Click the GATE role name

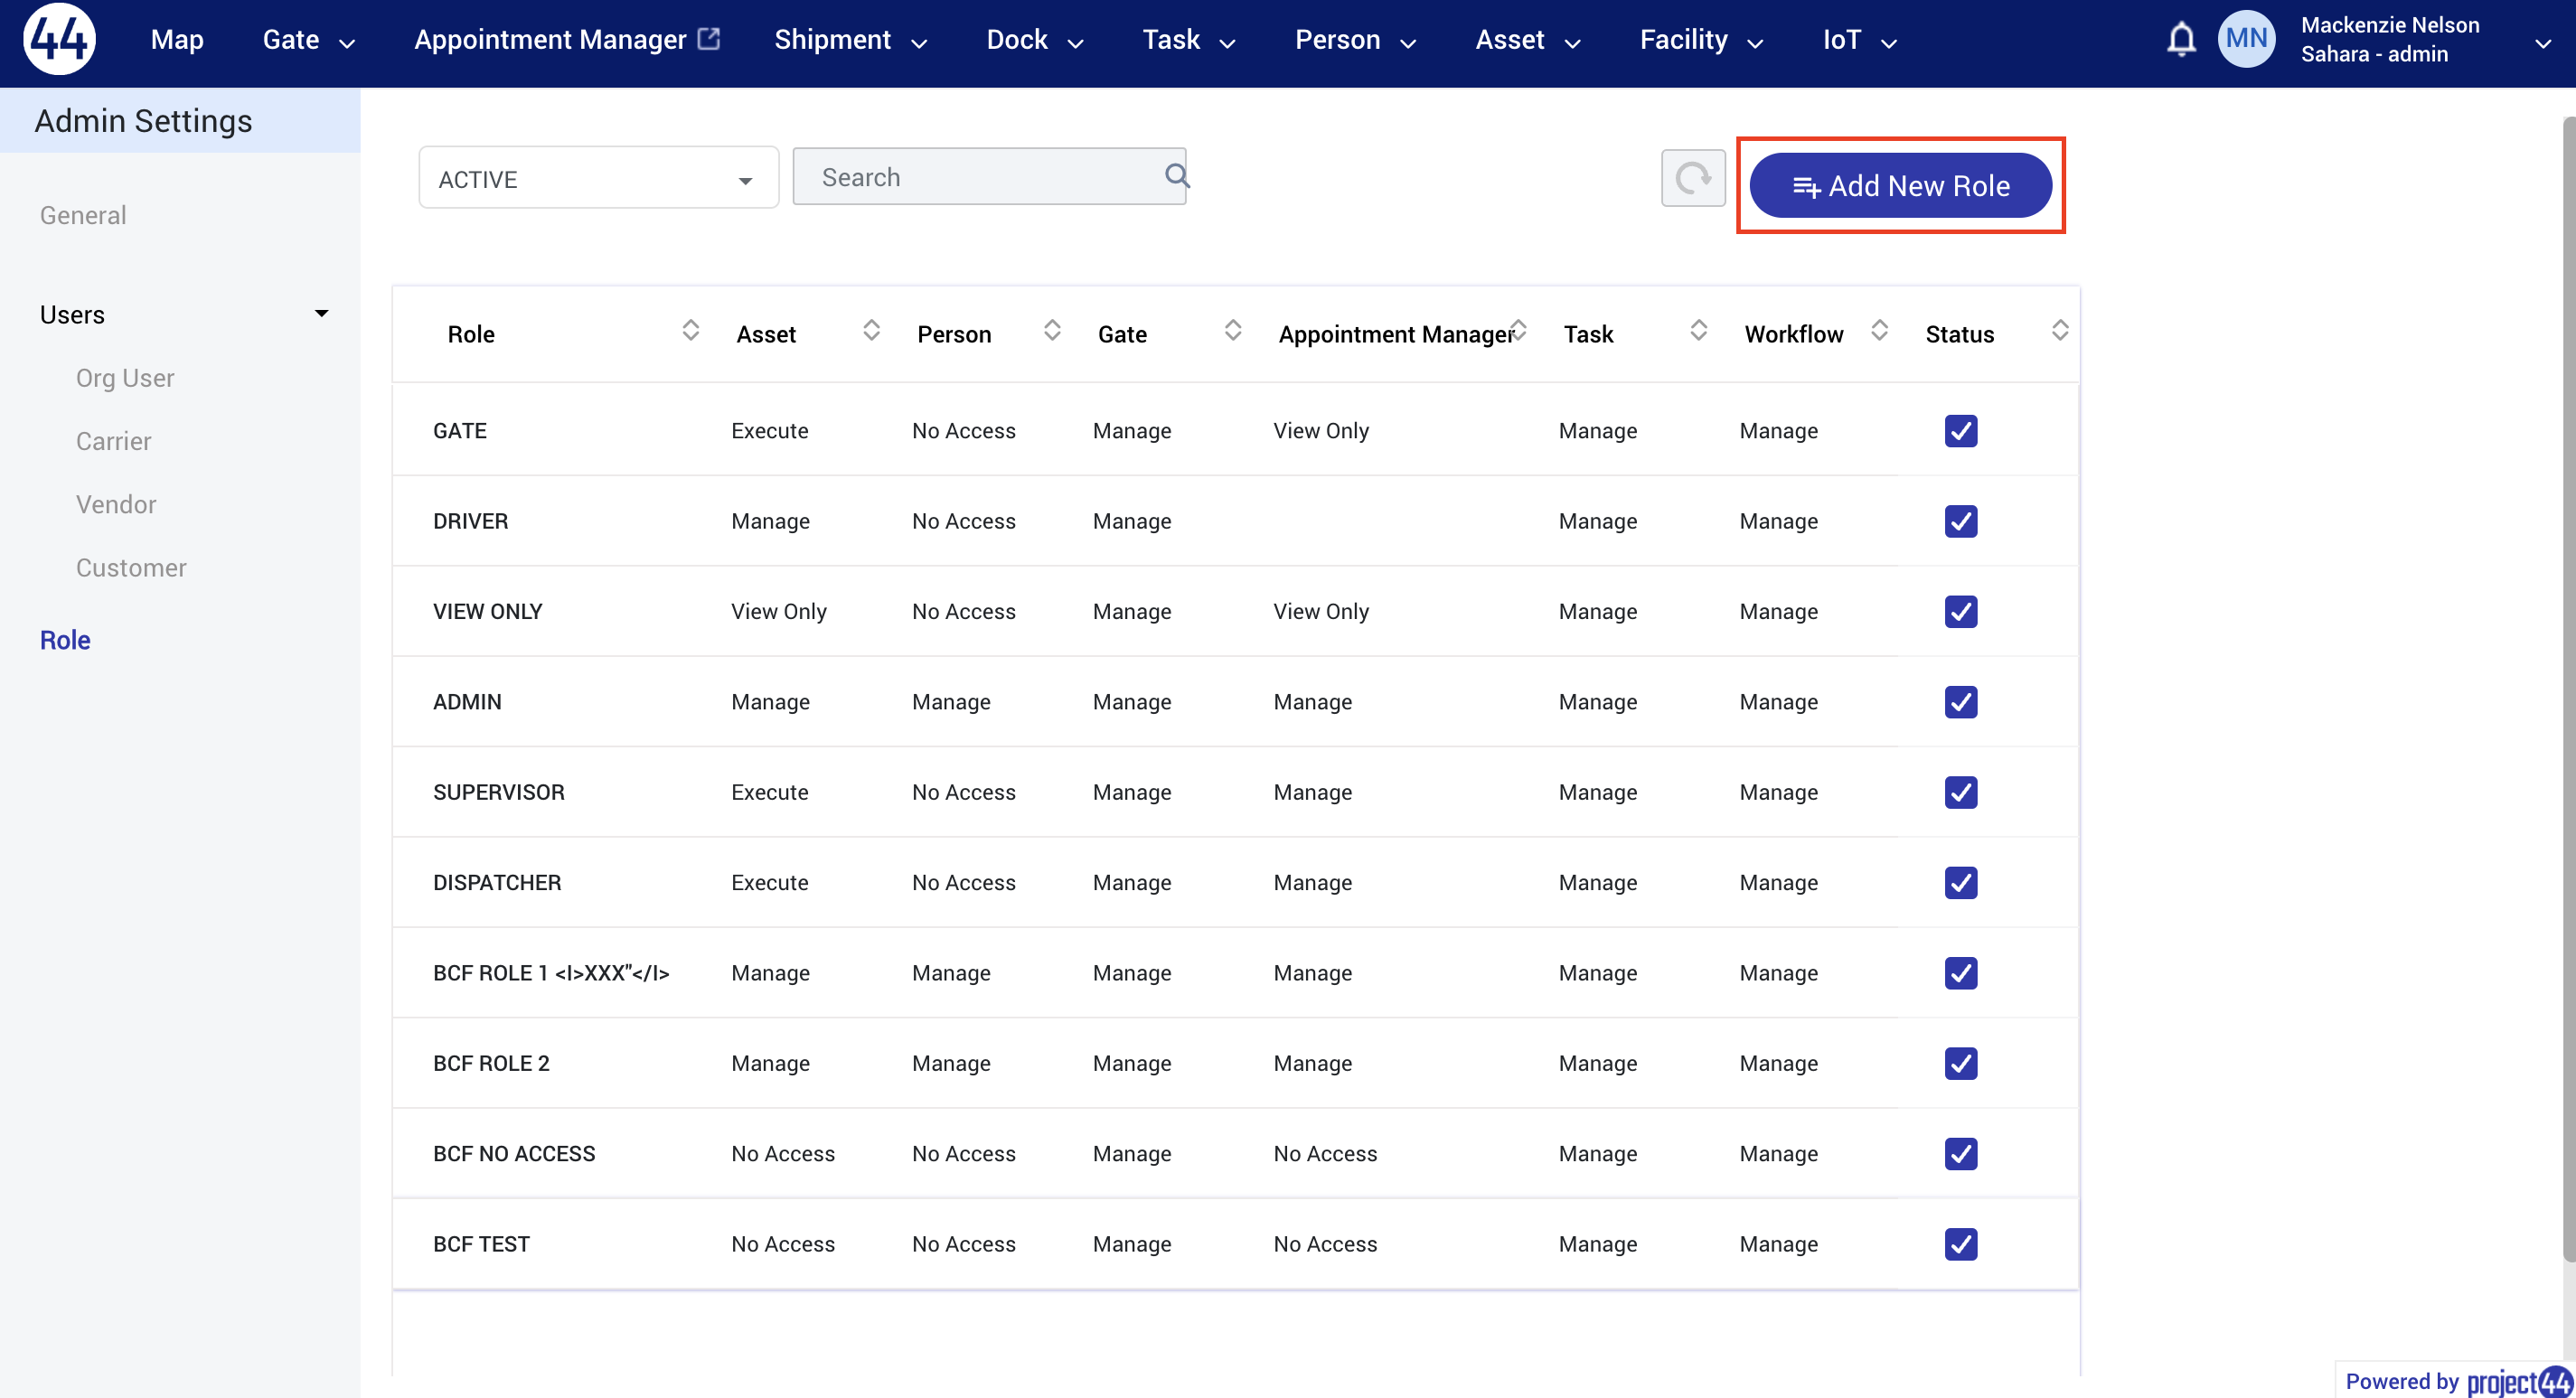tap(459, 431)
